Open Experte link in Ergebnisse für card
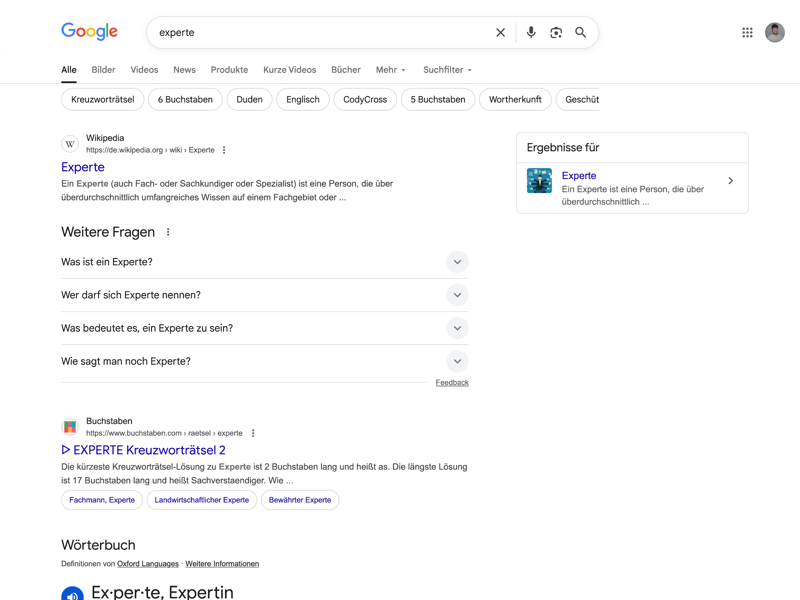 point(579,176)
